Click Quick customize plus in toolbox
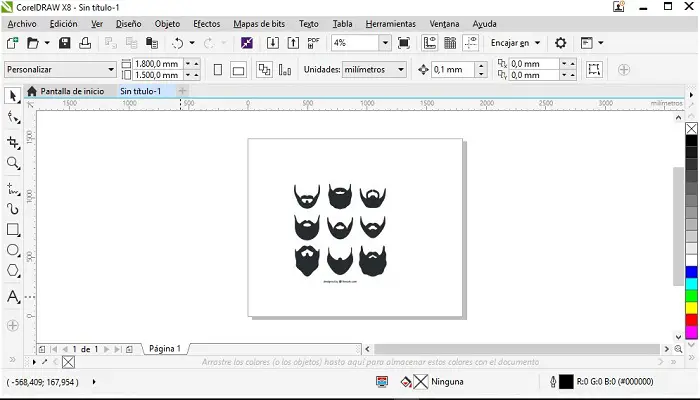Image resolution: width=700 pixels, height=400 pixels. [x=13, y=325]
